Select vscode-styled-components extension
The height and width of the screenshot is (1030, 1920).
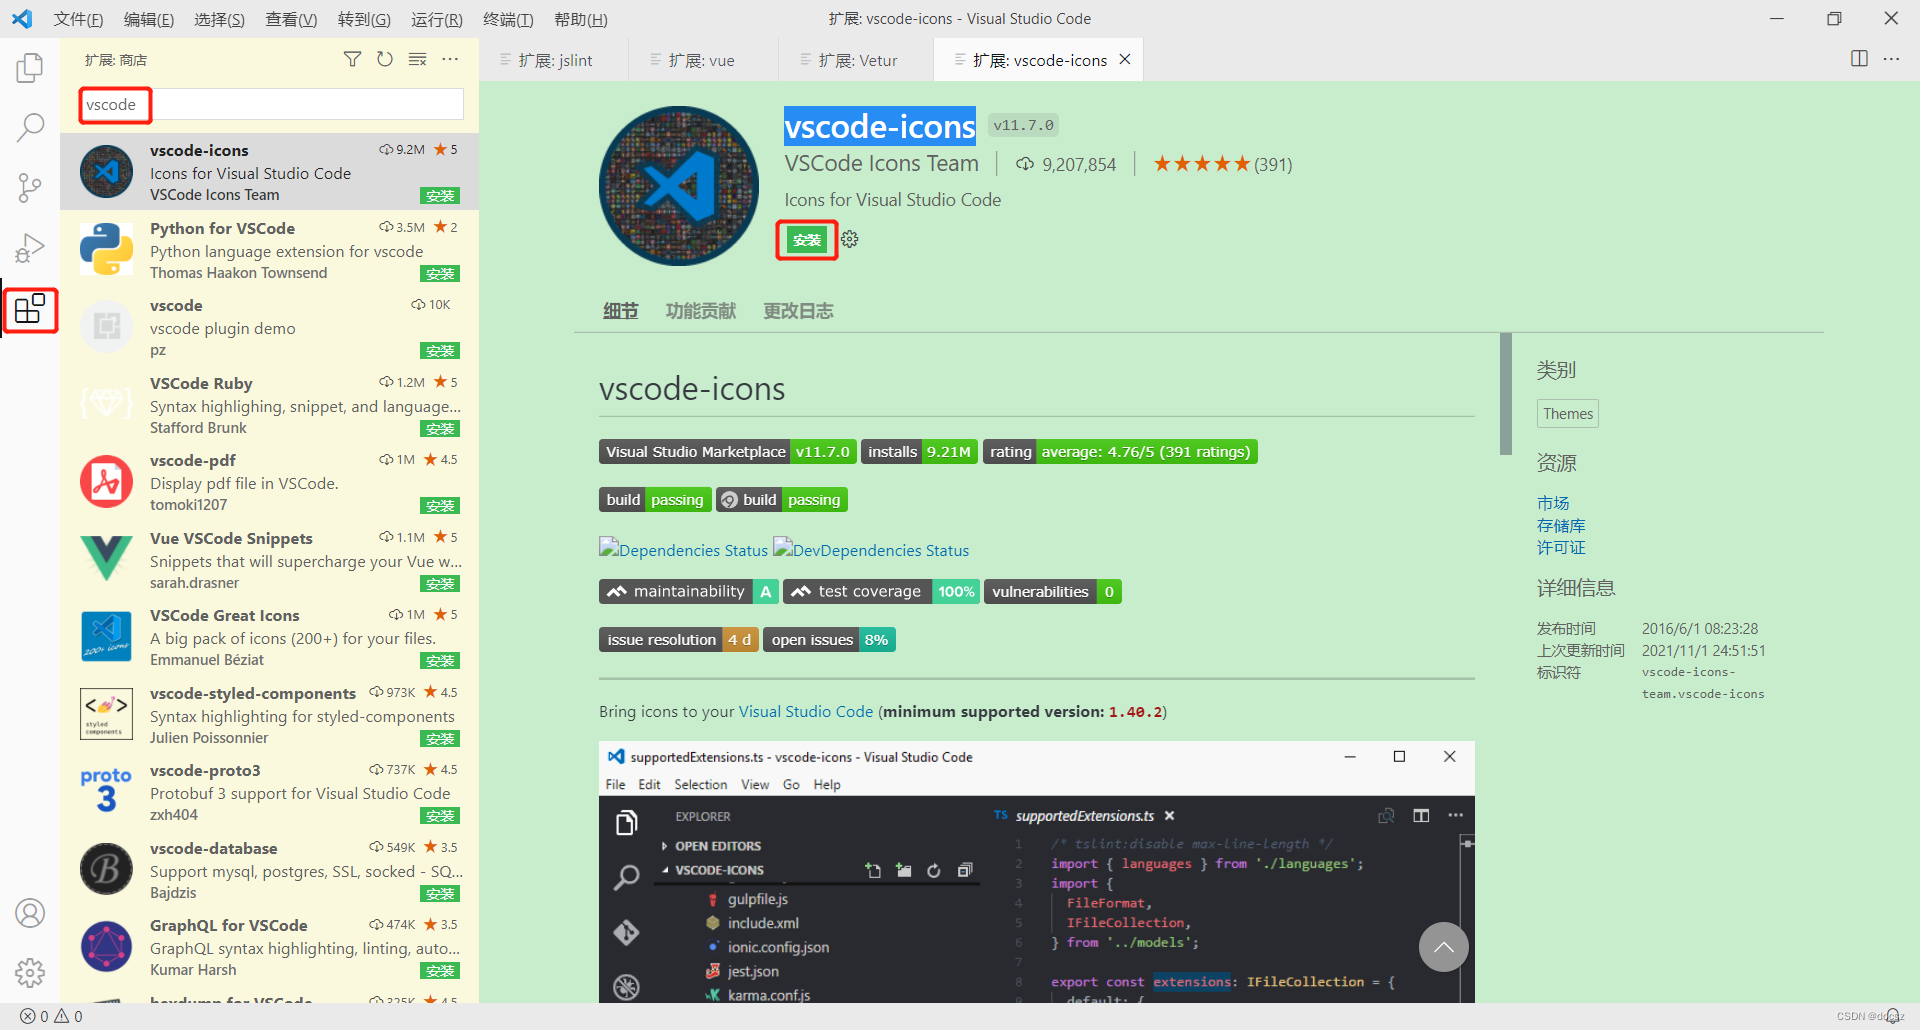pos(269,715)
